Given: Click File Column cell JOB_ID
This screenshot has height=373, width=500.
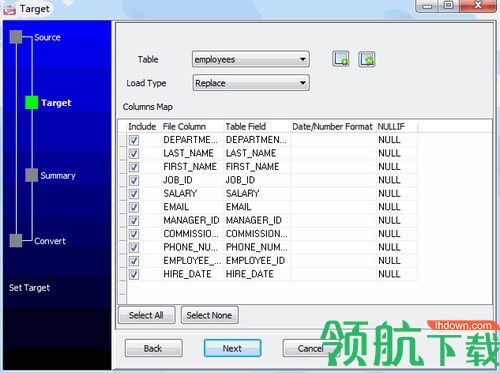Looking at the screenshot, I should point(192,180).
